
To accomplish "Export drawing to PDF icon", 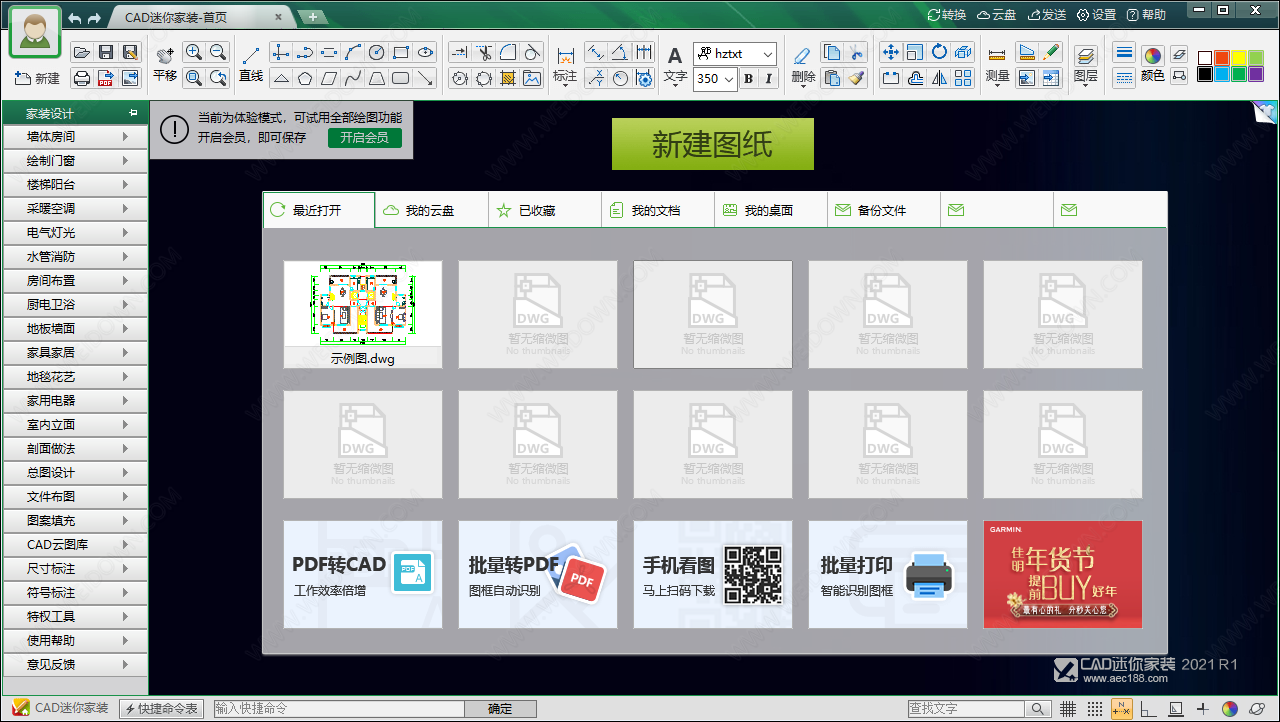I will (106, 78).
